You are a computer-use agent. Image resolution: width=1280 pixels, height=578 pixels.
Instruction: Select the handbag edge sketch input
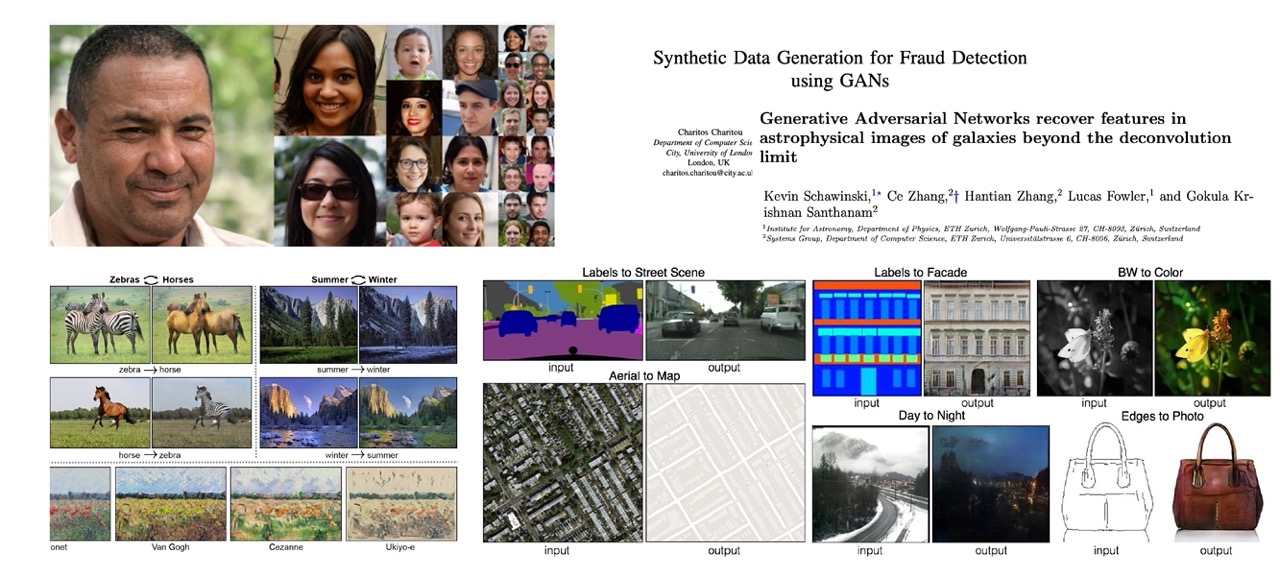pos(1106,484)
